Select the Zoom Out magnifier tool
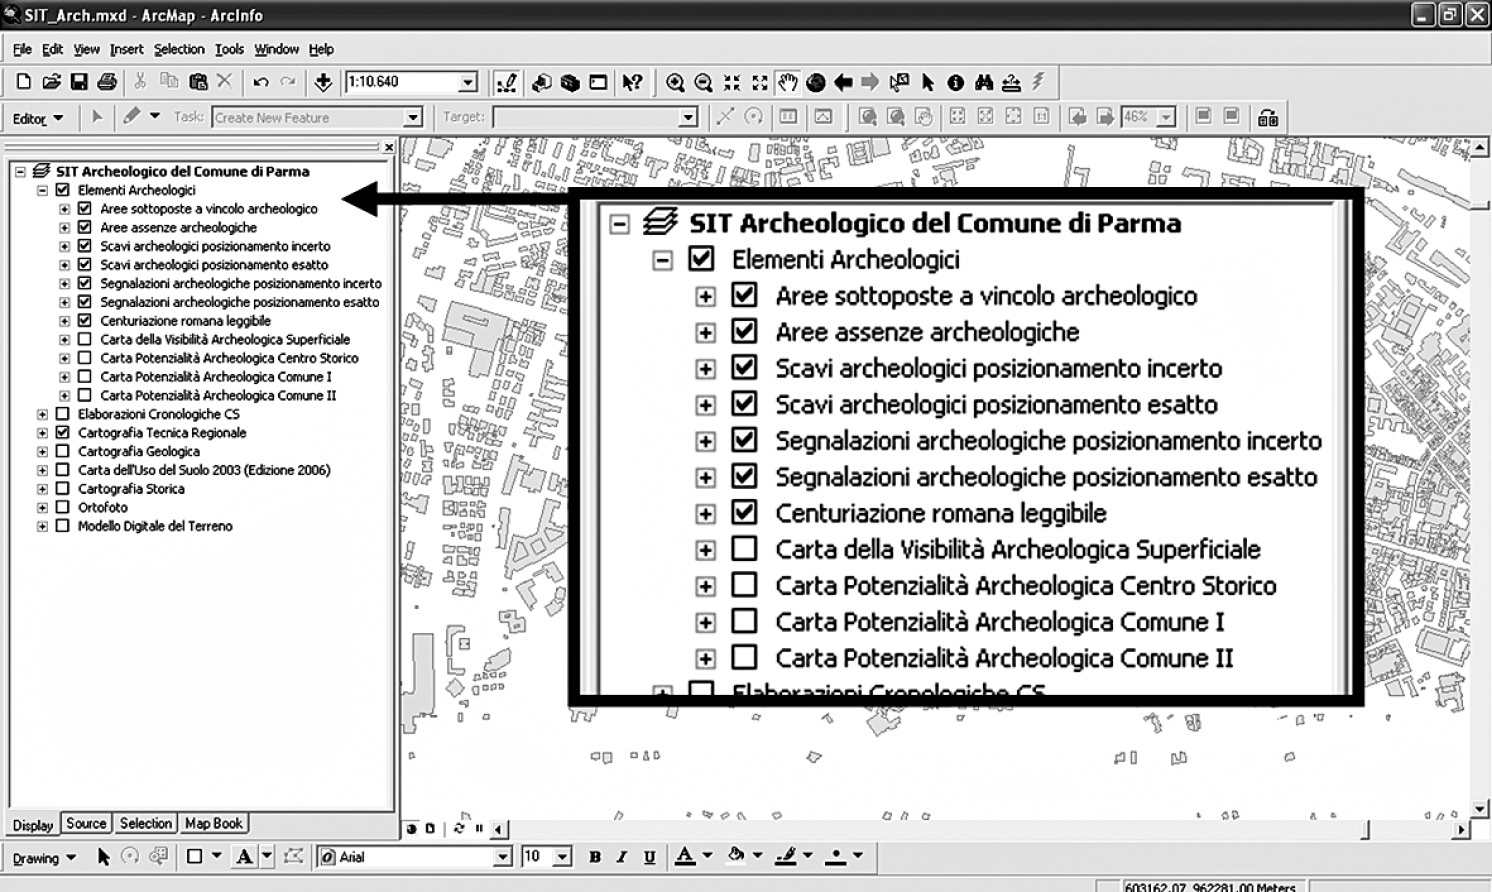1492x892 pixels. 703,82
